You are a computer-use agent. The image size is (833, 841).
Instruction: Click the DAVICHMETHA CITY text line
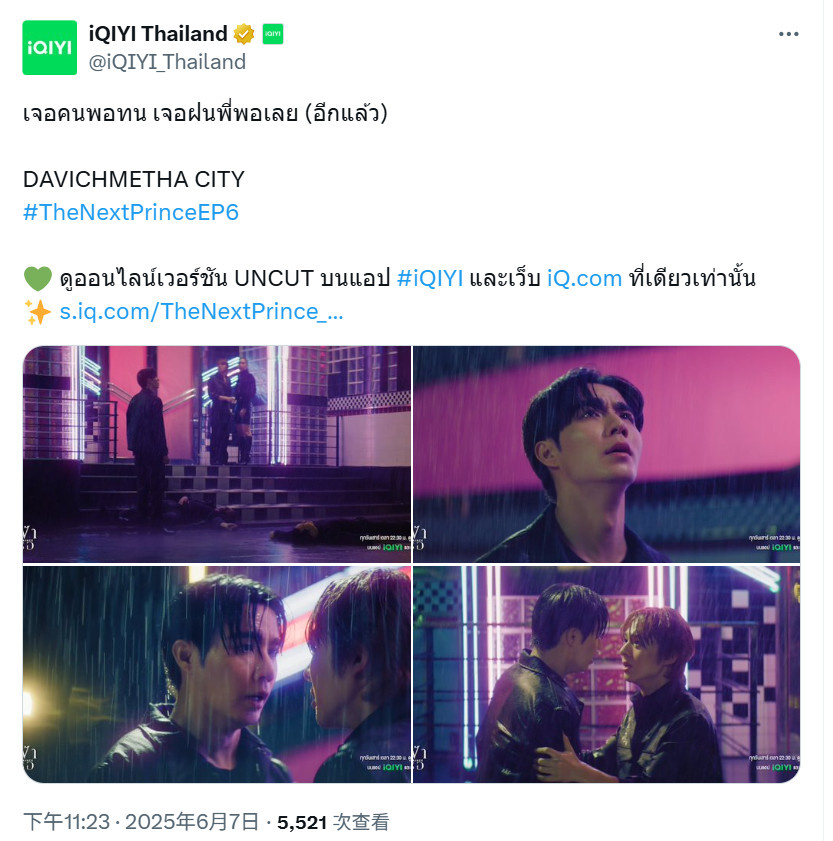[134, 180]
